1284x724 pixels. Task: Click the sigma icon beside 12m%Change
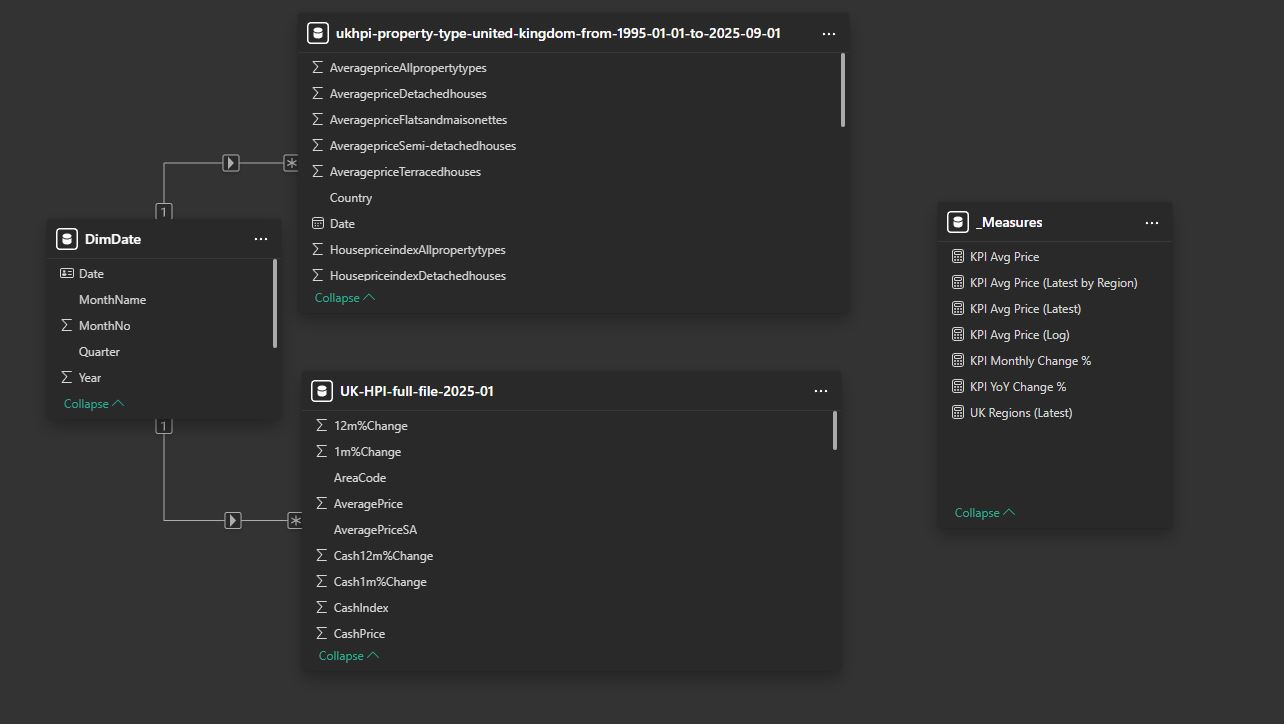coord(321,425)
